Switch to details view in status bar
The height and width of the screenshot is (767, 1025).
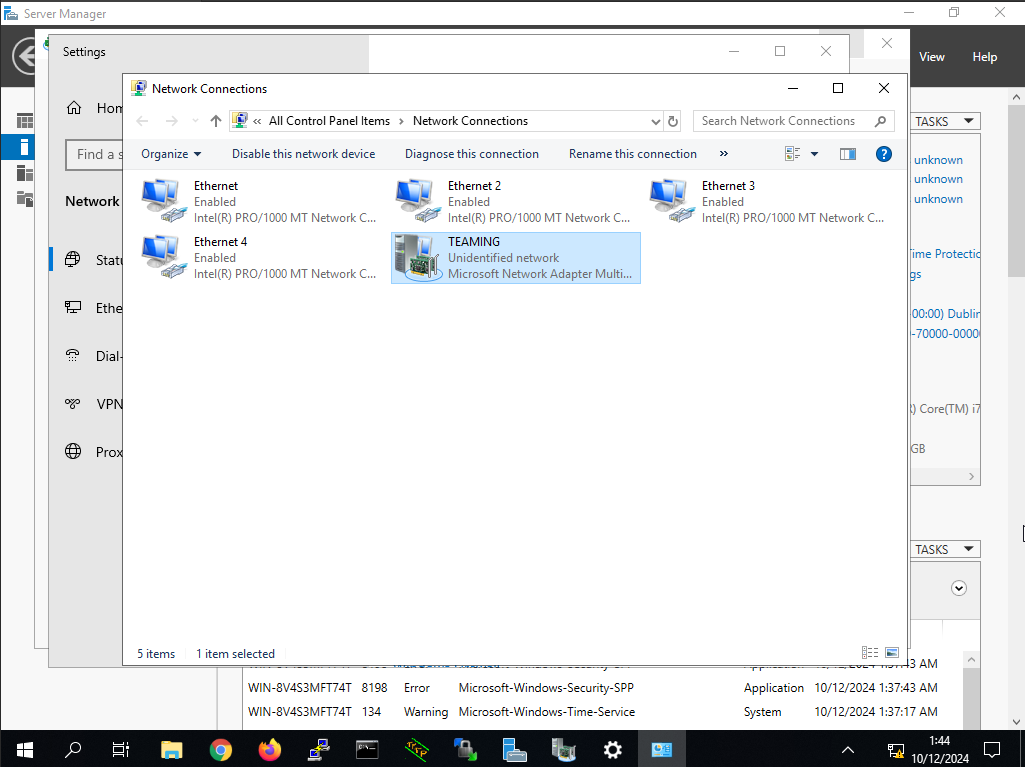(870, 653)
